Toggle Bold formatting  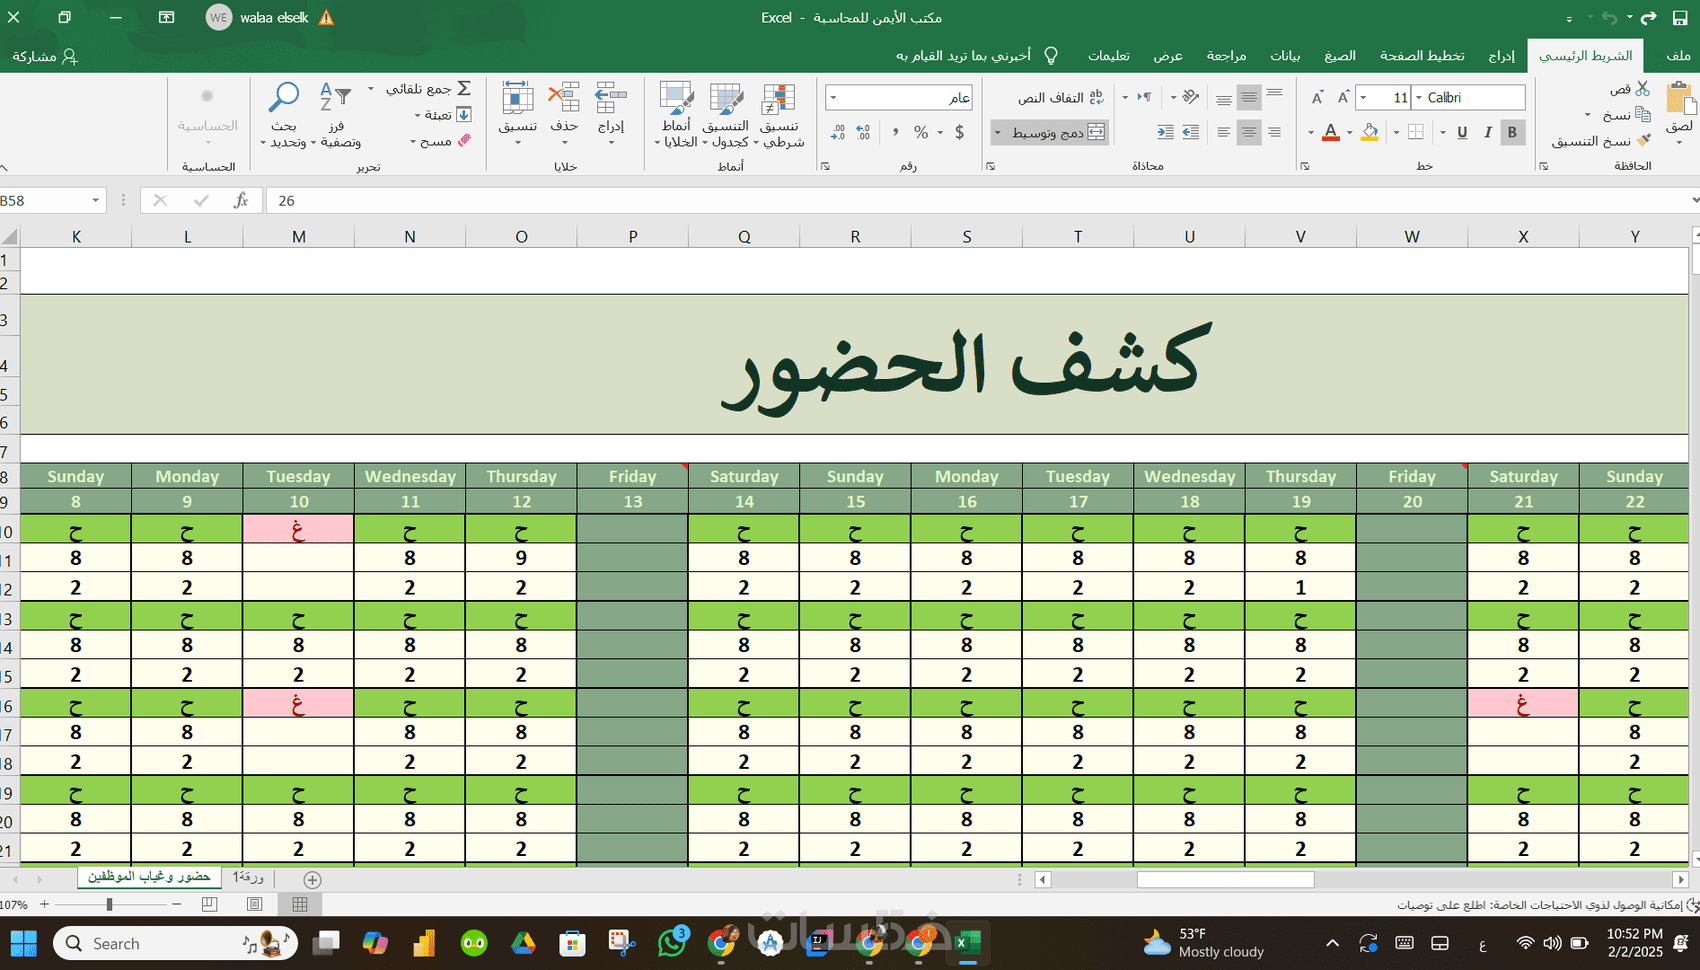1512,132
